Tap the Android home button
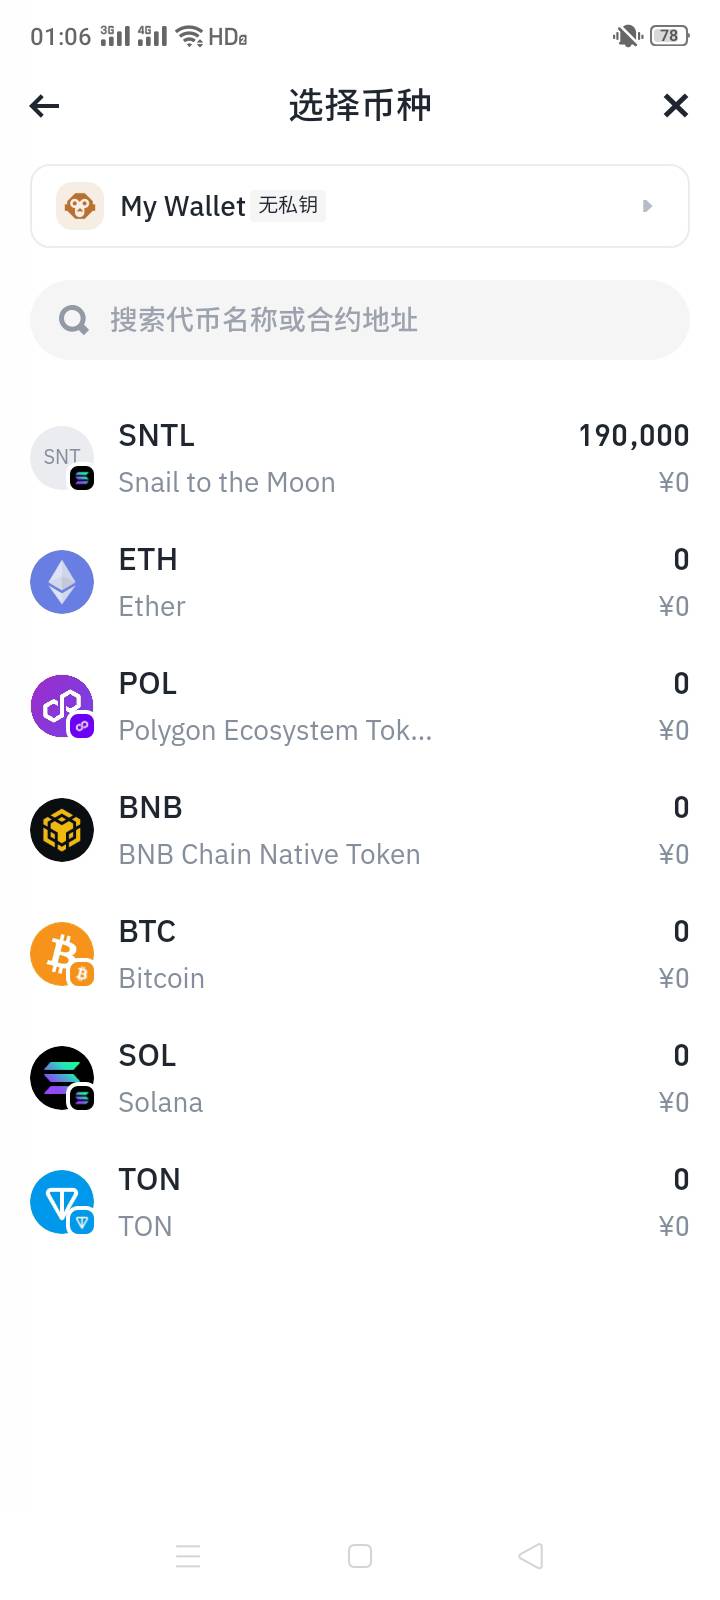The width and height of the screenshot is (720, 1600). [x=360, y=1556]
